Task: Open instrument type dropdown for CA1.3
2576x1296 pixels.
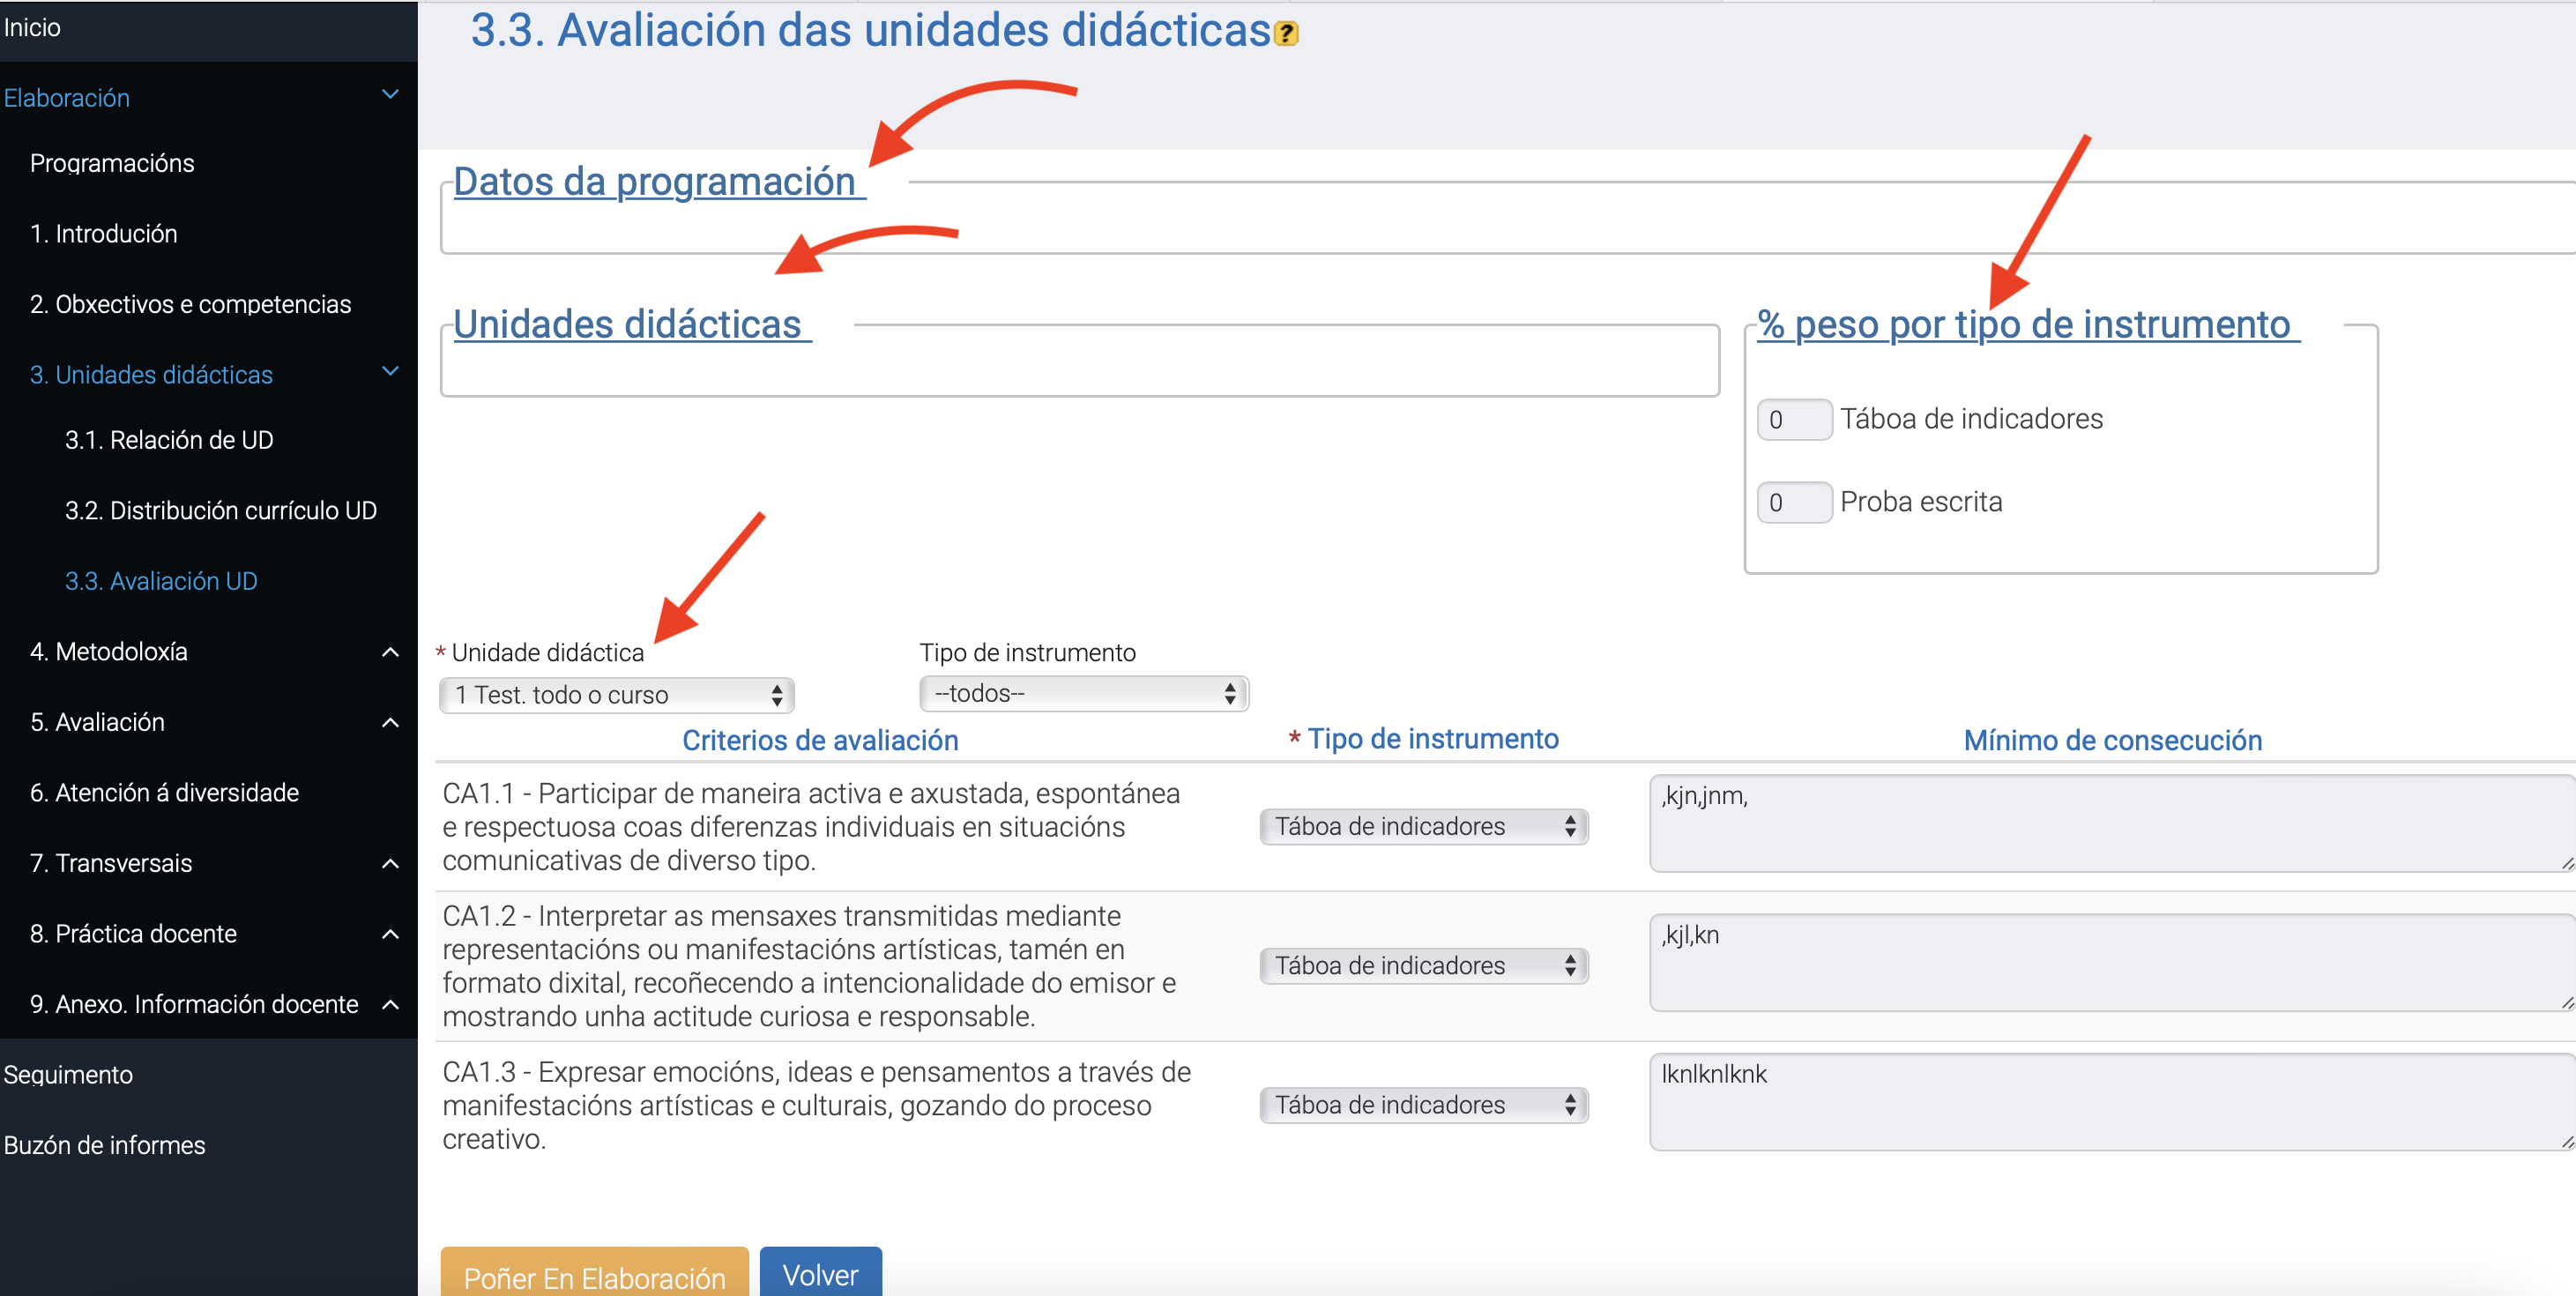Action: 1424,1104
